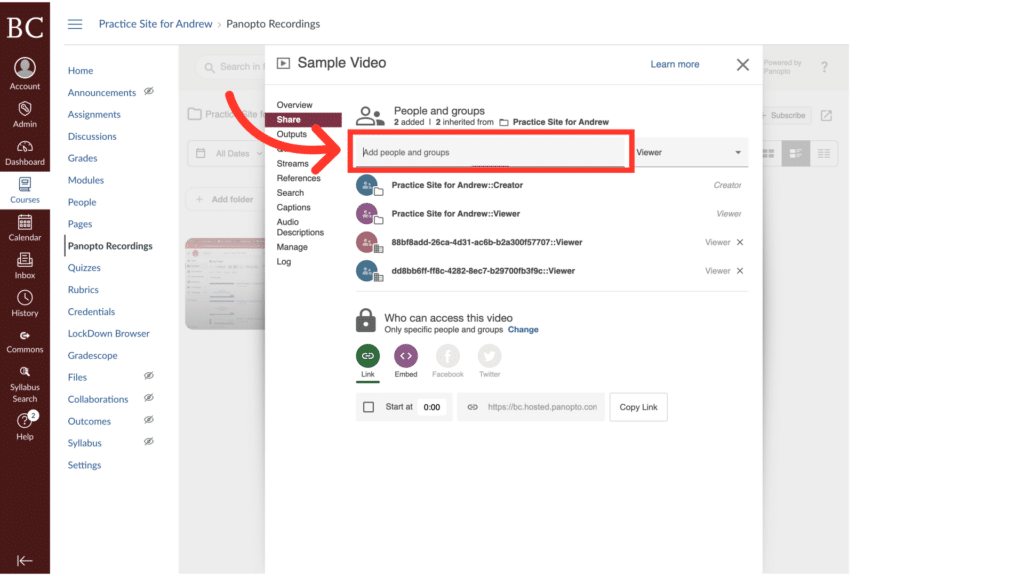
Task: Open Practice Site for Andrew breadcrumb
Action: (155, 24)
